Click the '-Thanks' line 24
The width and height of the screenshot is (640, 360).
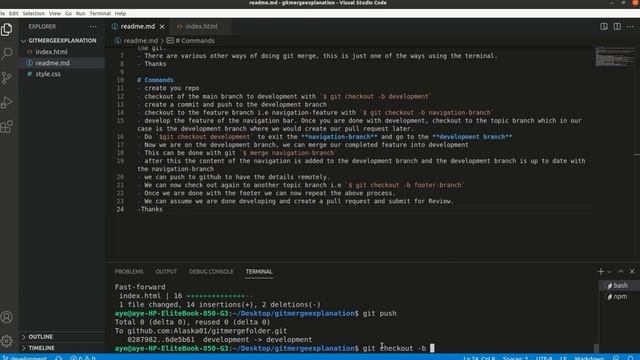coord(150,209)
